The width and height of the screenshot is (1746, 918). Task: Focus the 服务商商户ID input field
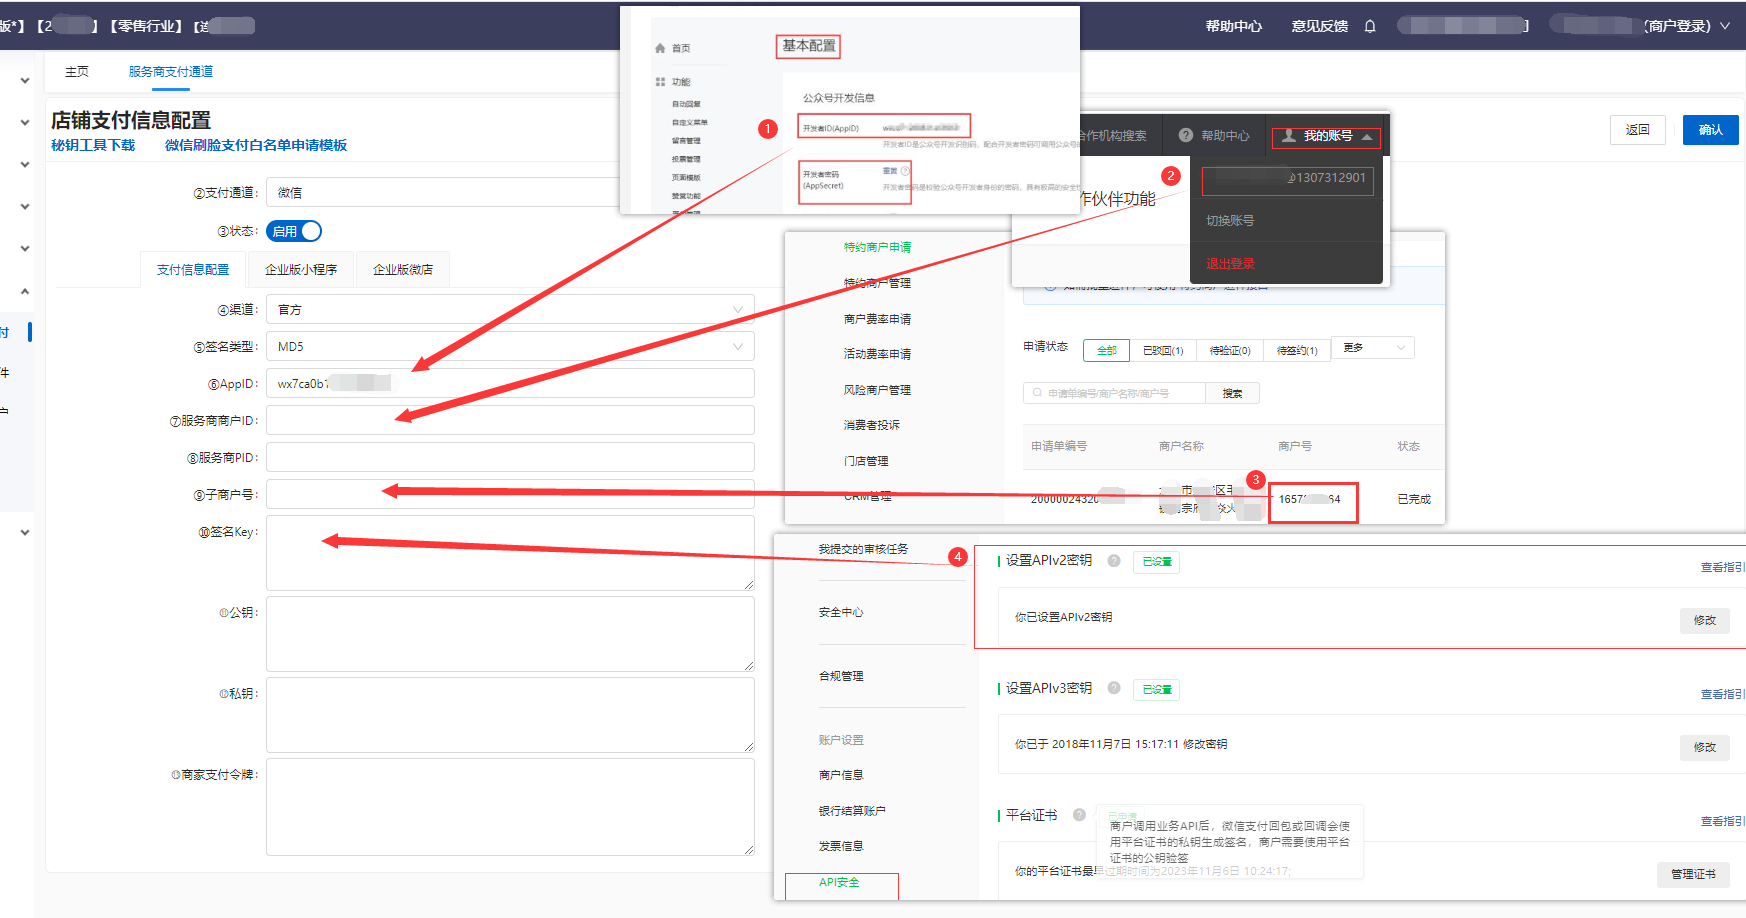click(510, 421)
